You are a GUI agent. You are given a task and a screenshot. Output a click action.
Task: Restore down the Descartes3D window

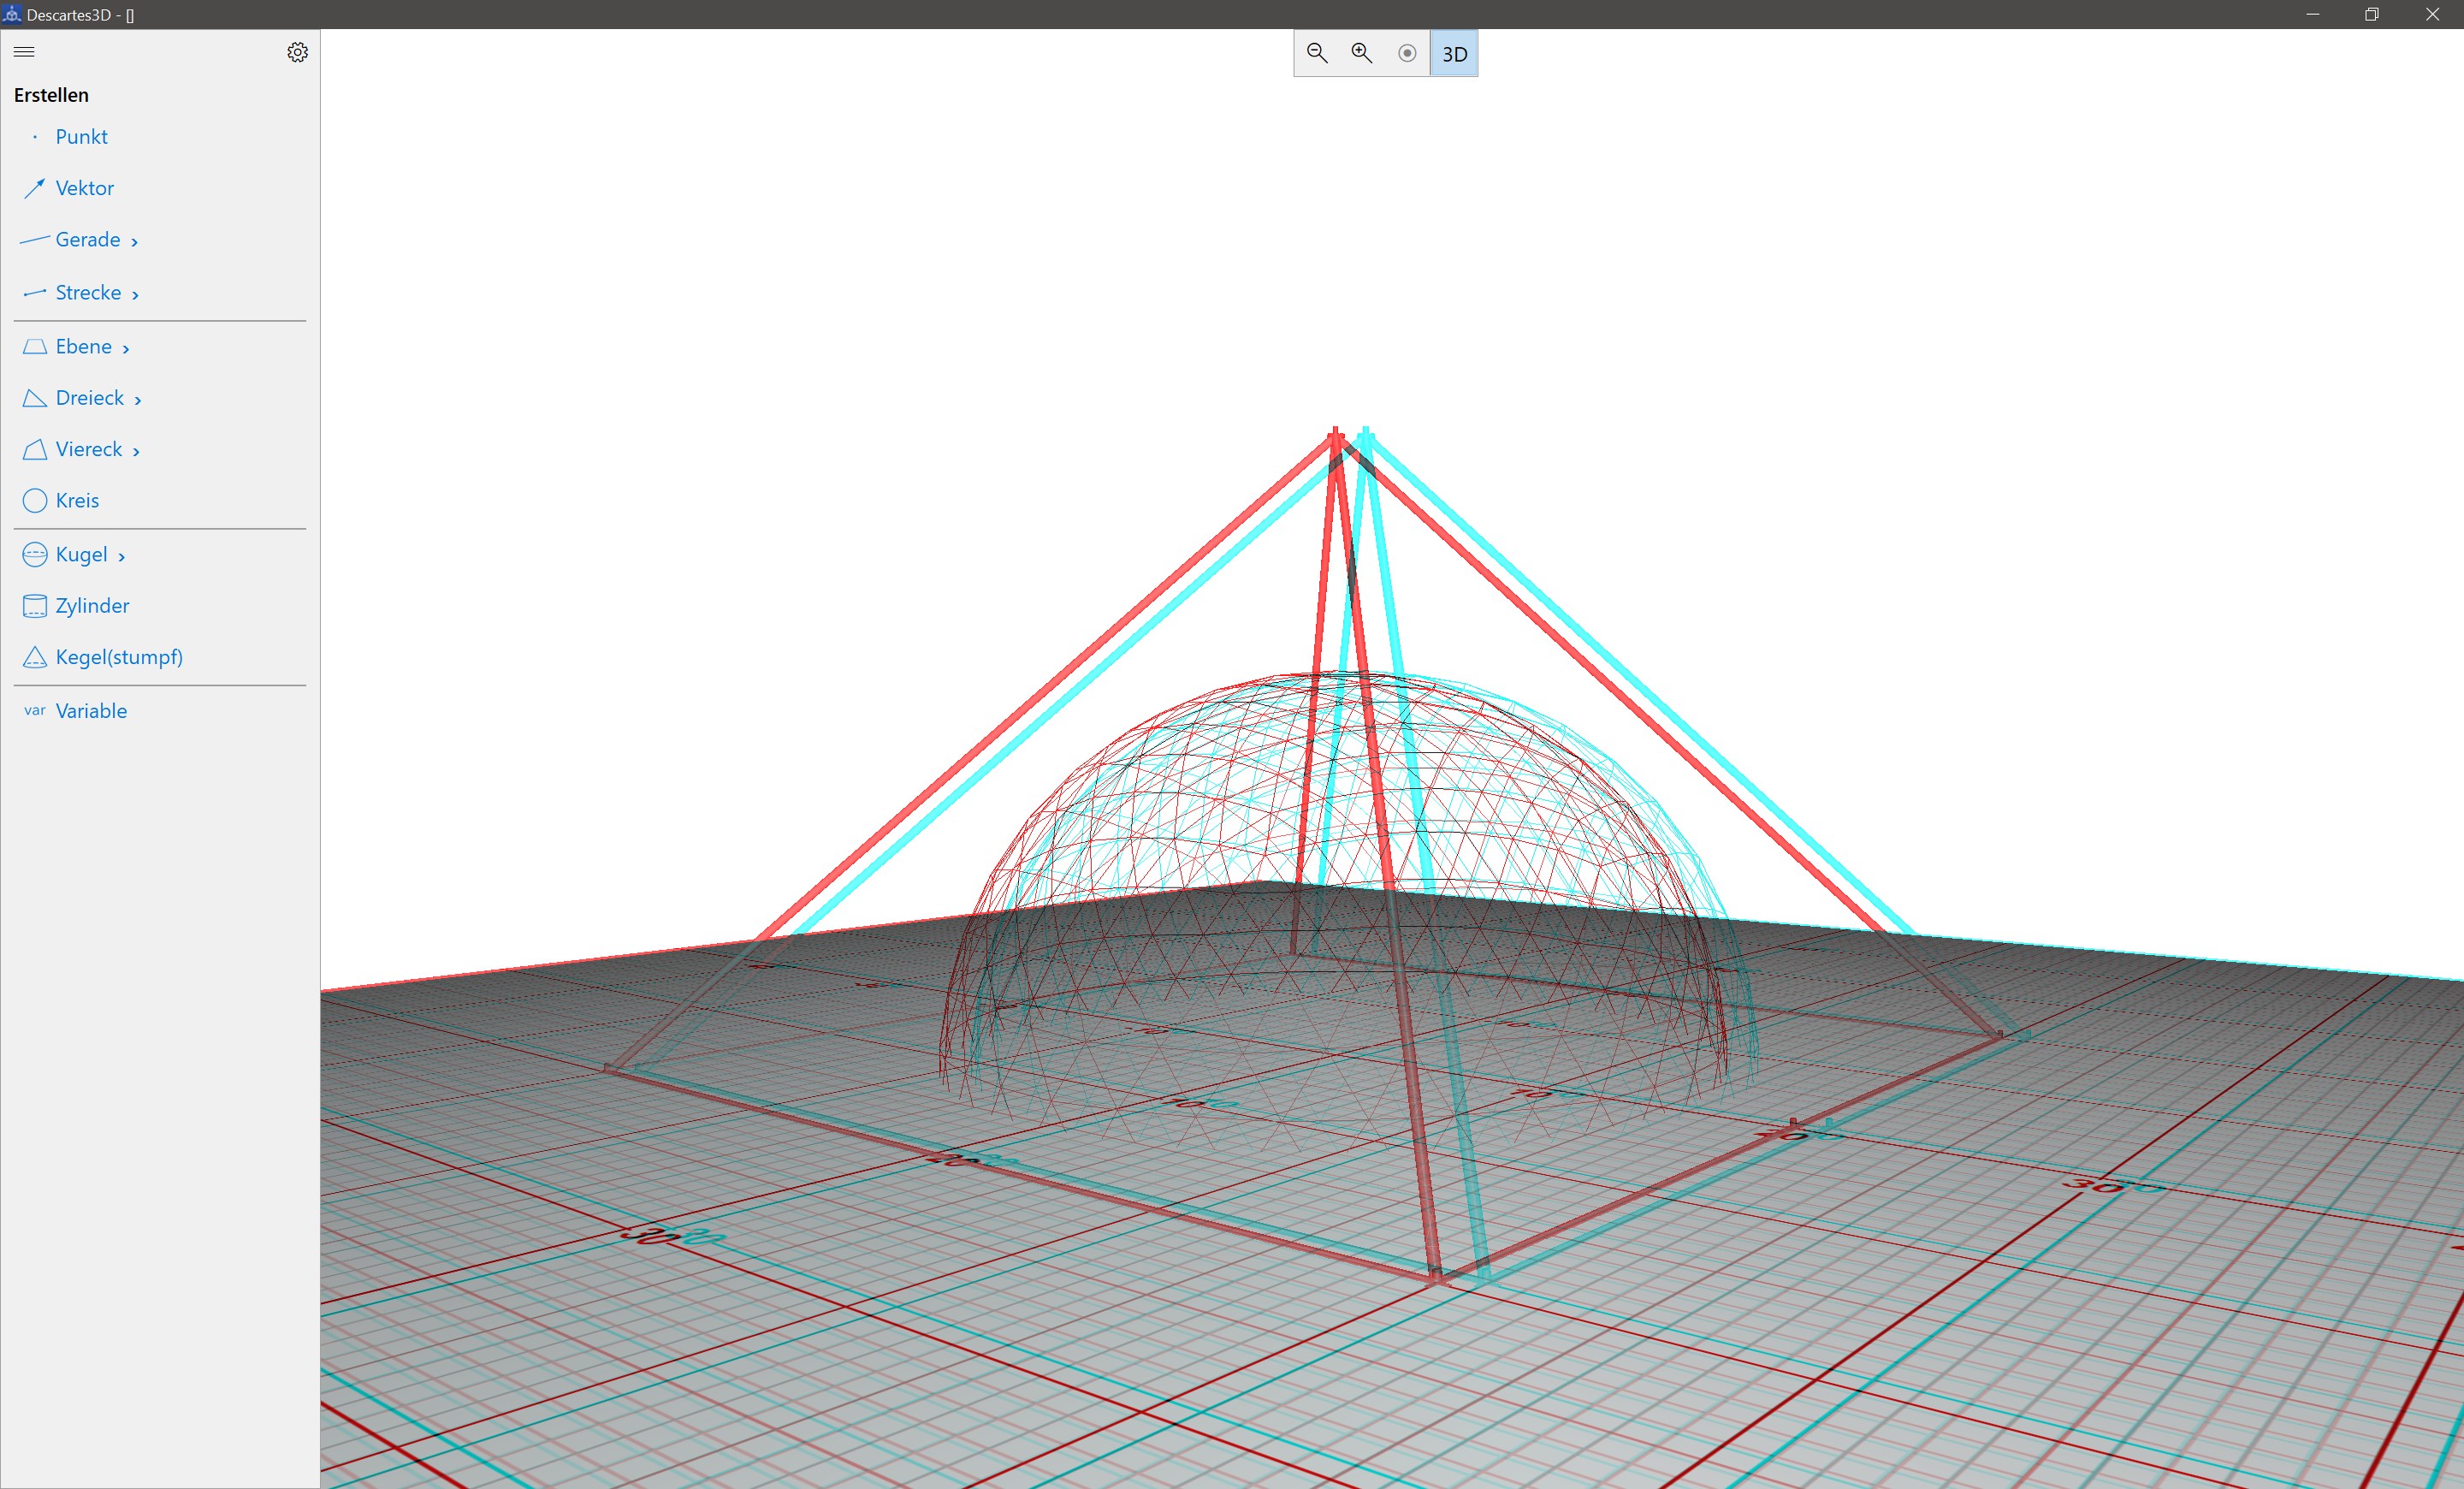2371,14
